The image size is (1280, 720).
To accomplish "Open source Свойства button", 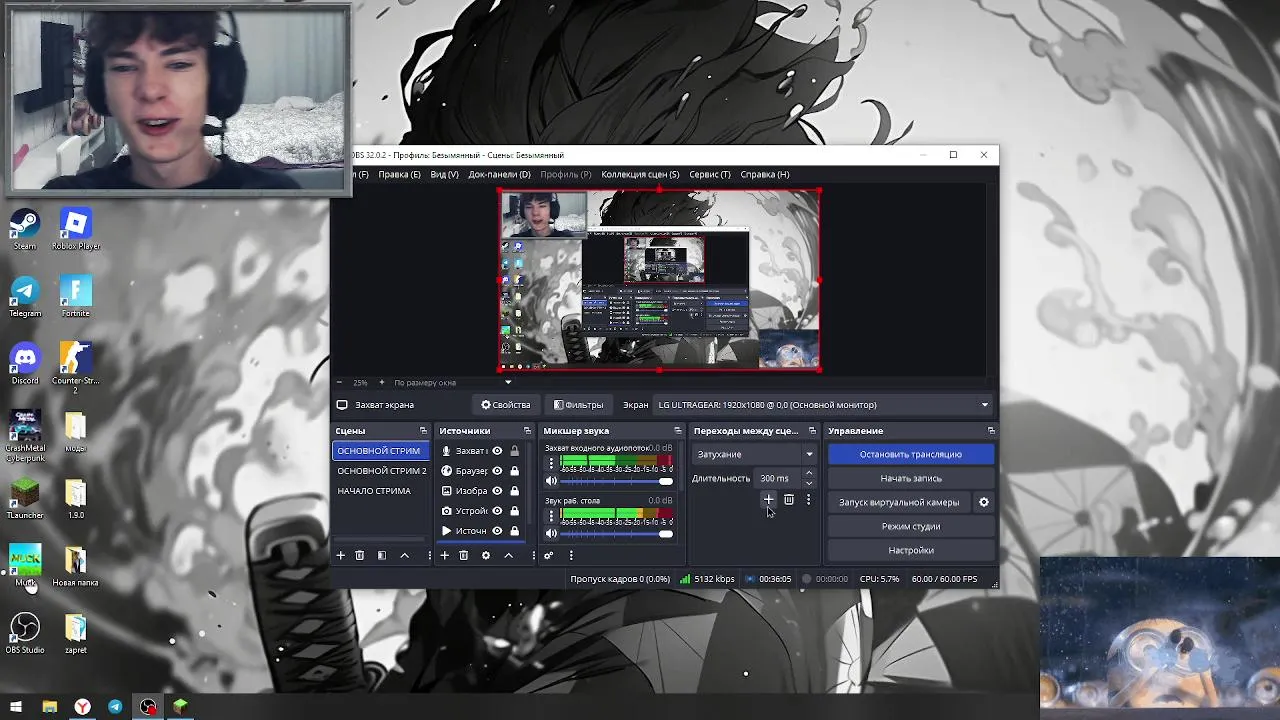I will pyautogui.click(x=505, y=405).
